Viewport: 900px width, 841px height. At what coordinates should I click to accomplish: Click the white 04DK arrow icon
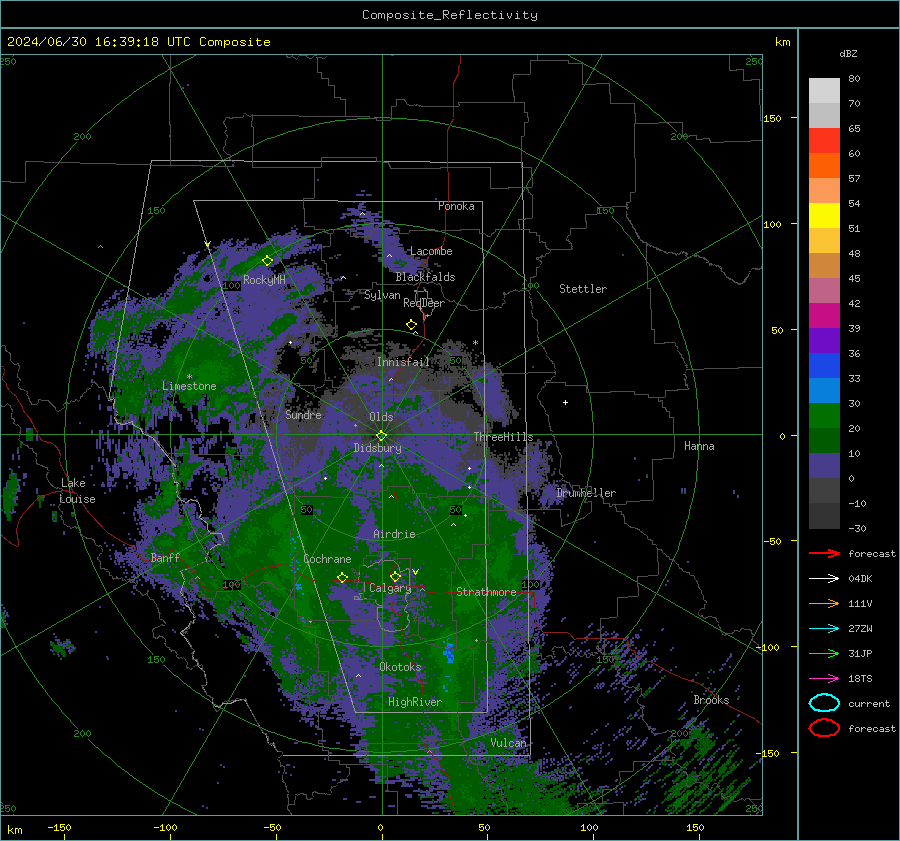click(x=824, y=579)
